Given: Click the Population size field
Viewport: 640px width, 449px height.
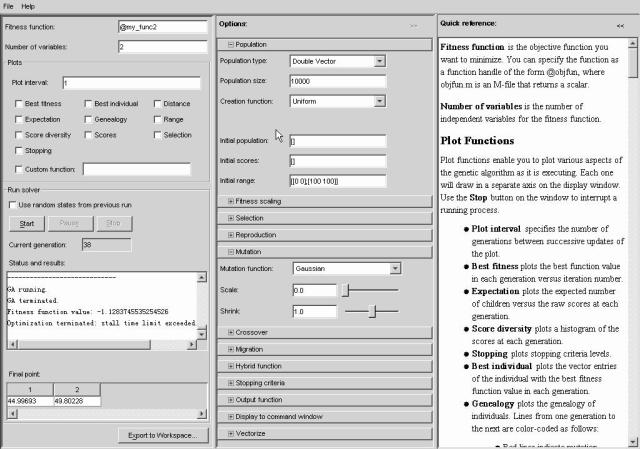Looking at the screenshot, I should [x=338, y=81].
